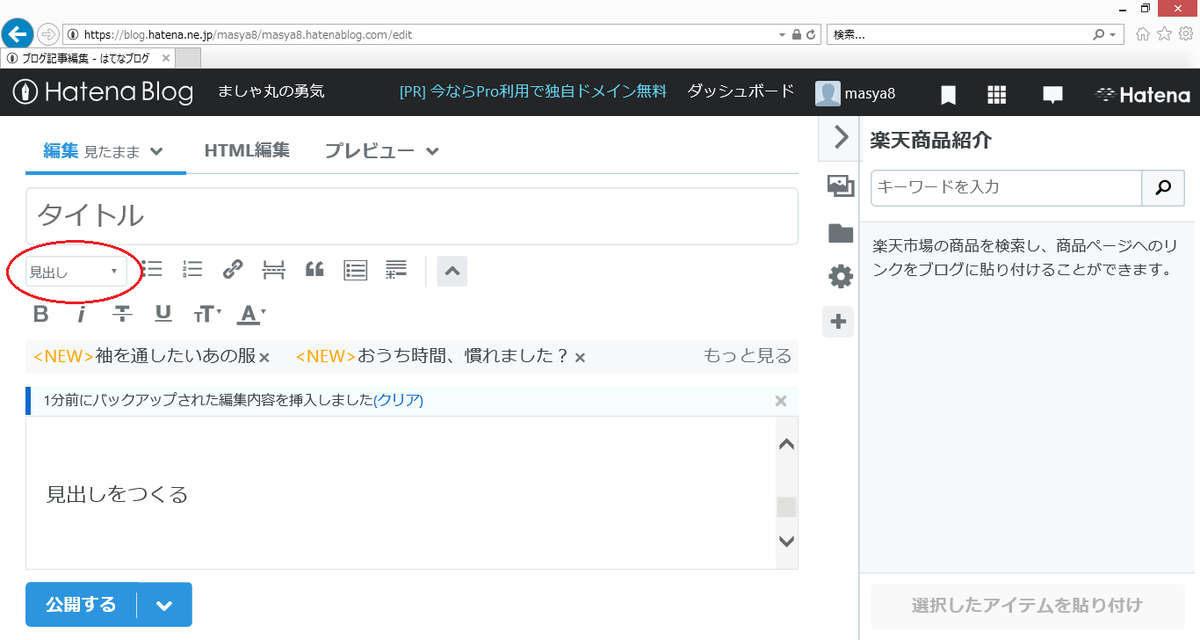Open the category folder sidebar icon
Screen dimensions: 1200x640
point(840,233)
